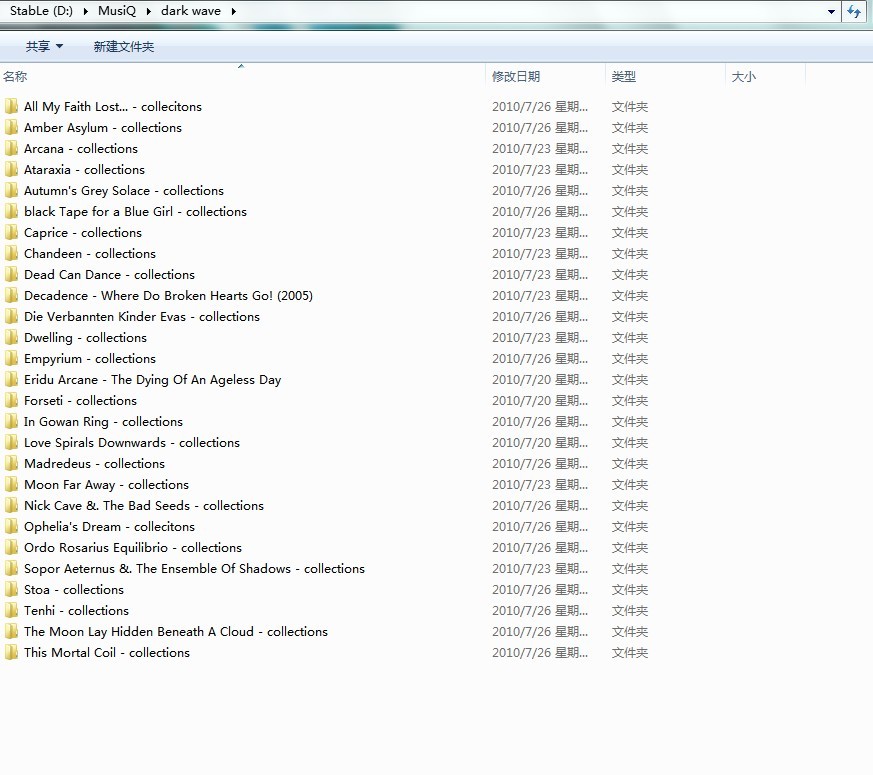Open the 共享 share dropdown menu
Viewport: 873px width, 775px height.
[x=44, y=47]
